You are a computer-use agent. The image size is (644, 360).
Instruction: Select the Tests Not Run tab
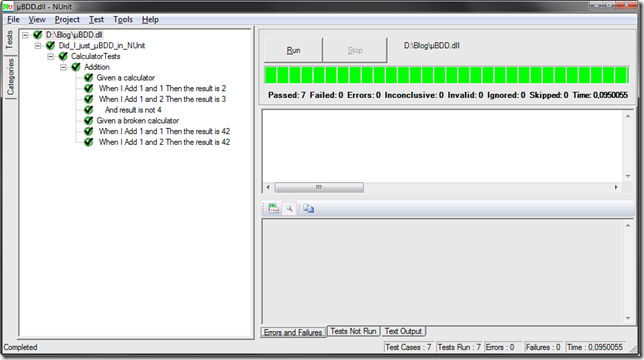[353, 331]
